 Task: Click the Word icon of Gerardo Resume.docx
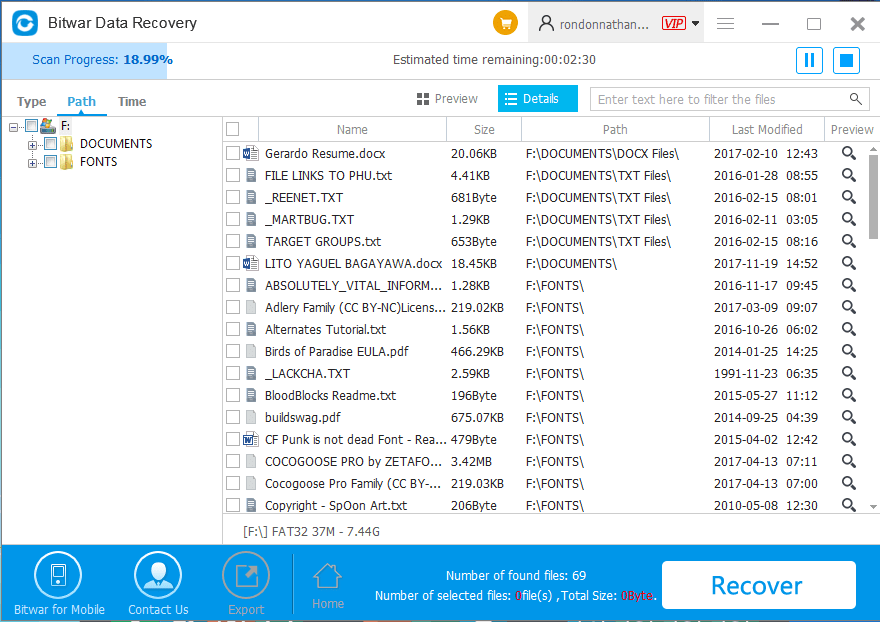pos(251,153)
